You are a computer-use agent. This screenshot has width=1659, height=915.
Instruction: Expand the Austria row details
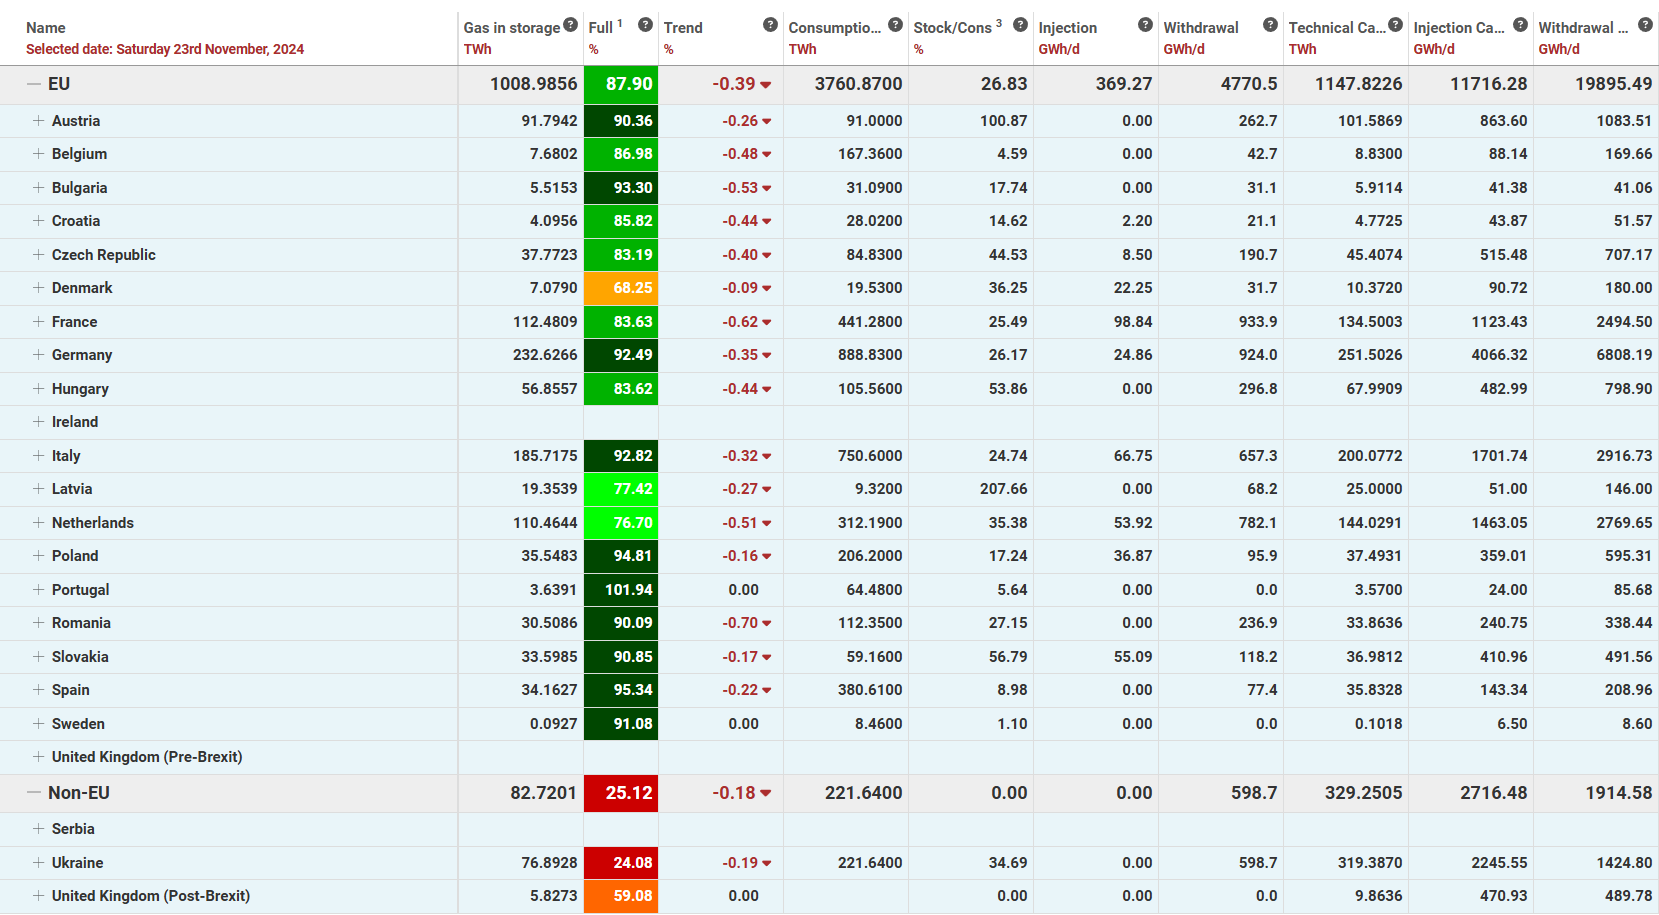click(x=38, y=121)
